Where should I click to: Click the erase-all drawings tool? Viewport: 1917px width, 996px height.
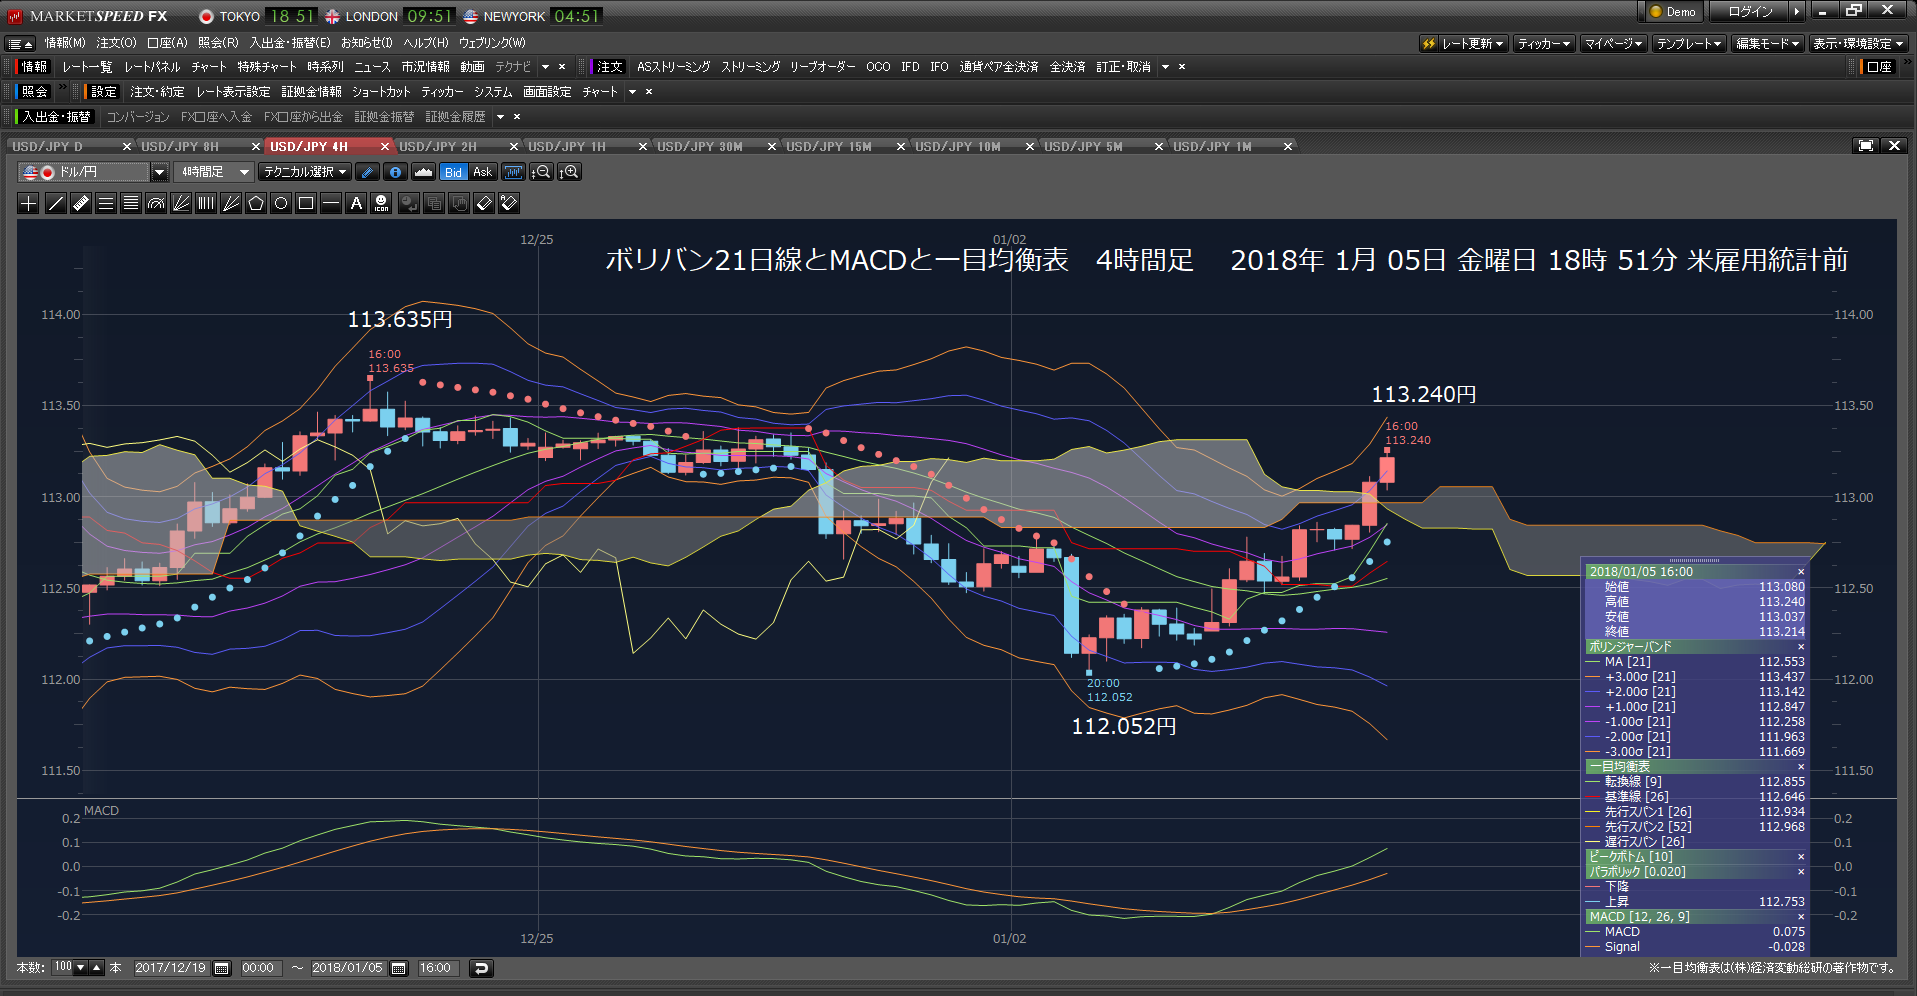(509, 203)
